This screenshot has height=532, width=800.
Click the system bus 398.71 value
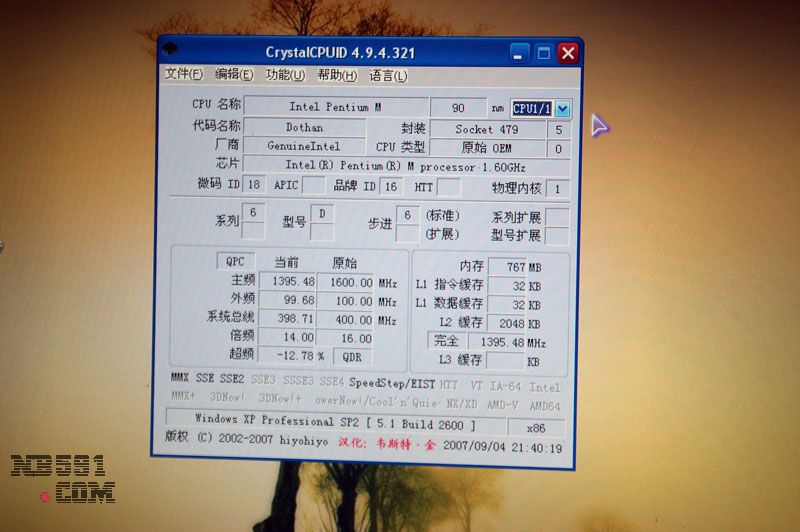point(288,318)
